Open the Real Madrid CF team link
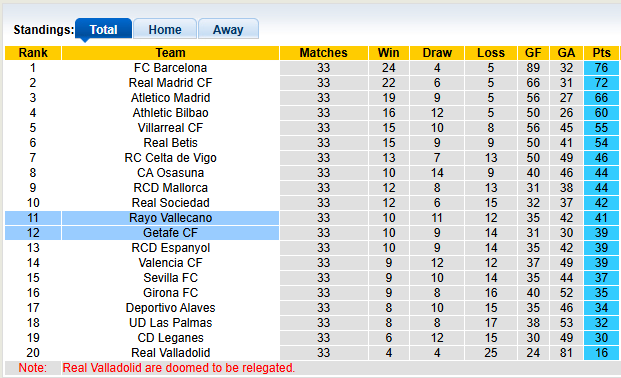The image size is (621, 378). (170, 83)
